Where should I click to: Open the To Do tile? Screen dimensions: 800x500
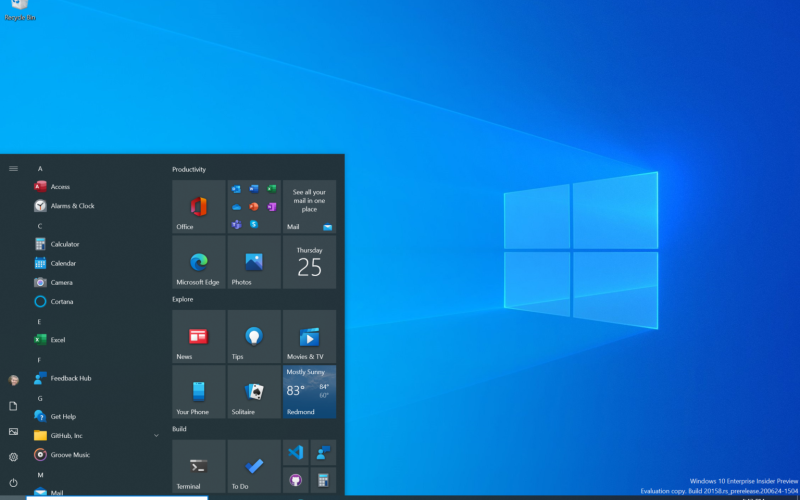[254, 466]
